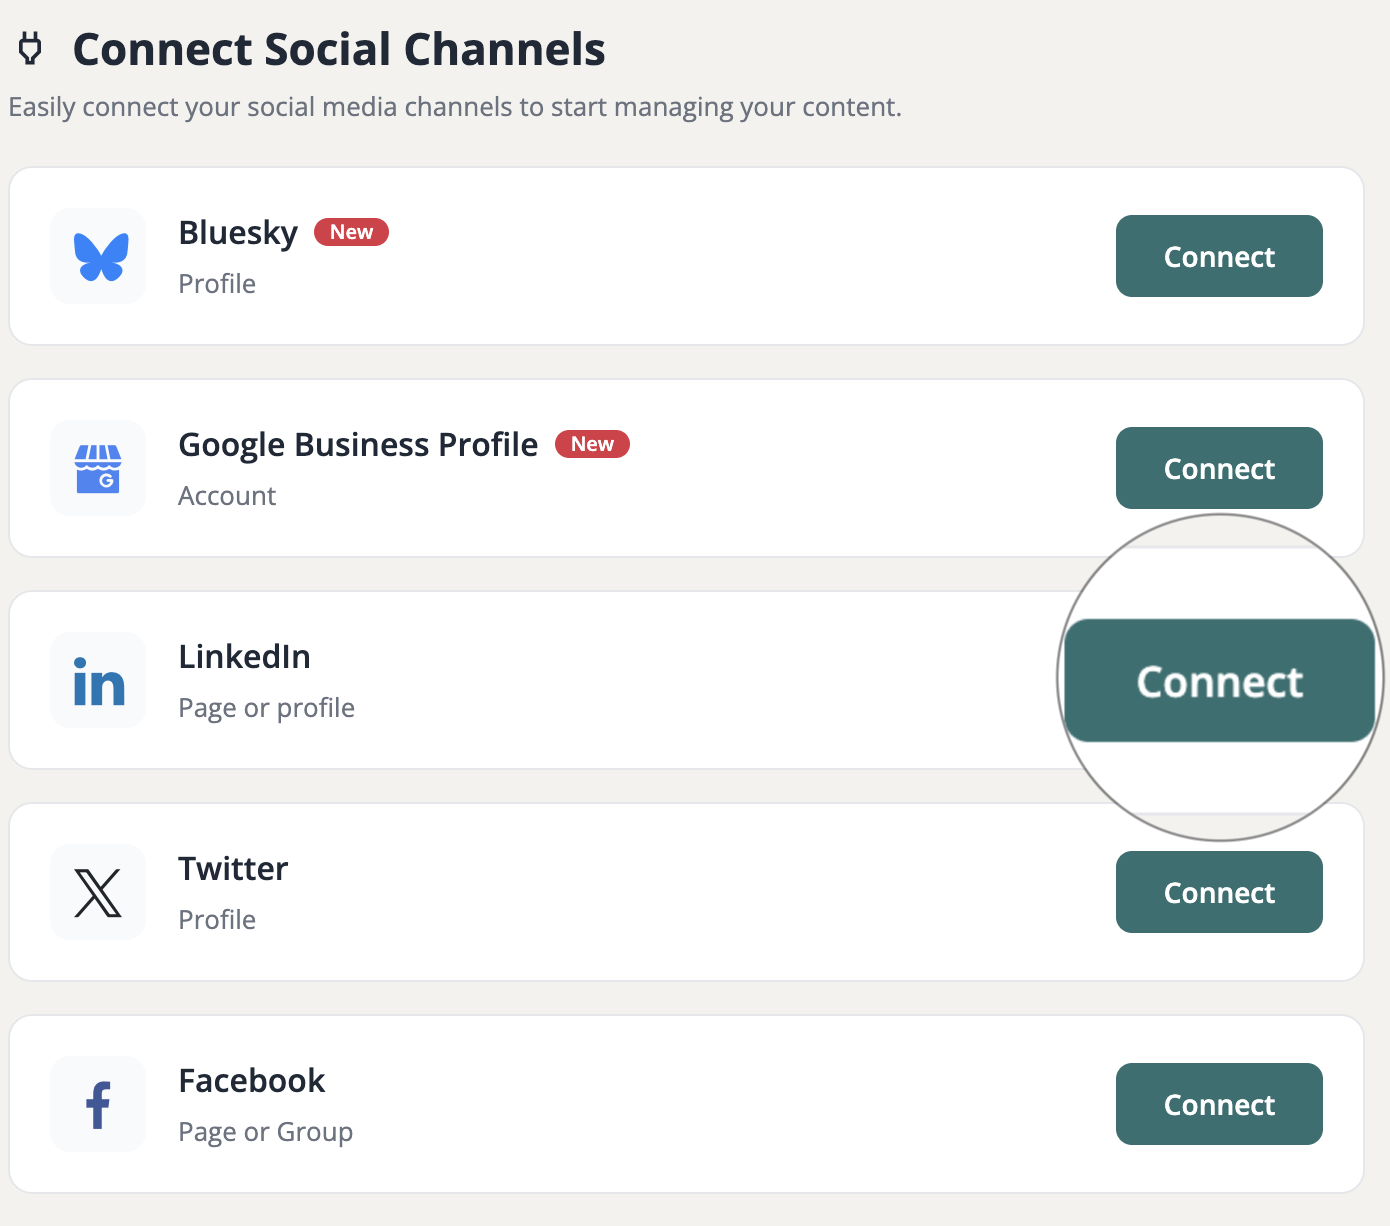Click the "New" badge beside Google Business Profile
This screenshot has width=1390, height=1226.
[x=592, y=444]
